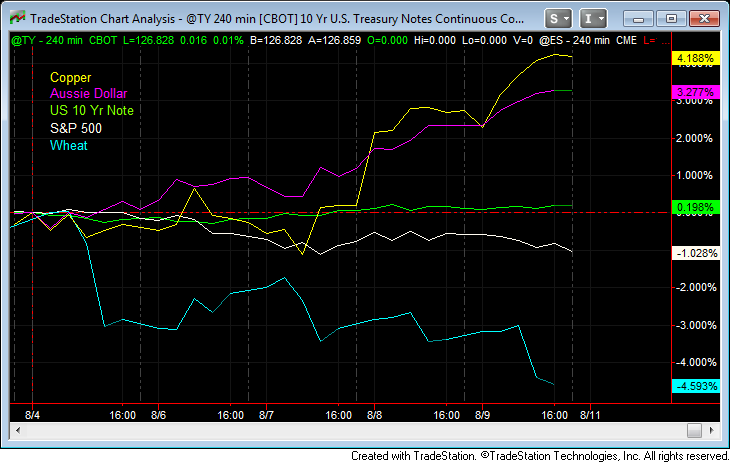Screen dimensions: 730x462
Task: Click the -2.000% axis label
Action: (x=696, y=288)
